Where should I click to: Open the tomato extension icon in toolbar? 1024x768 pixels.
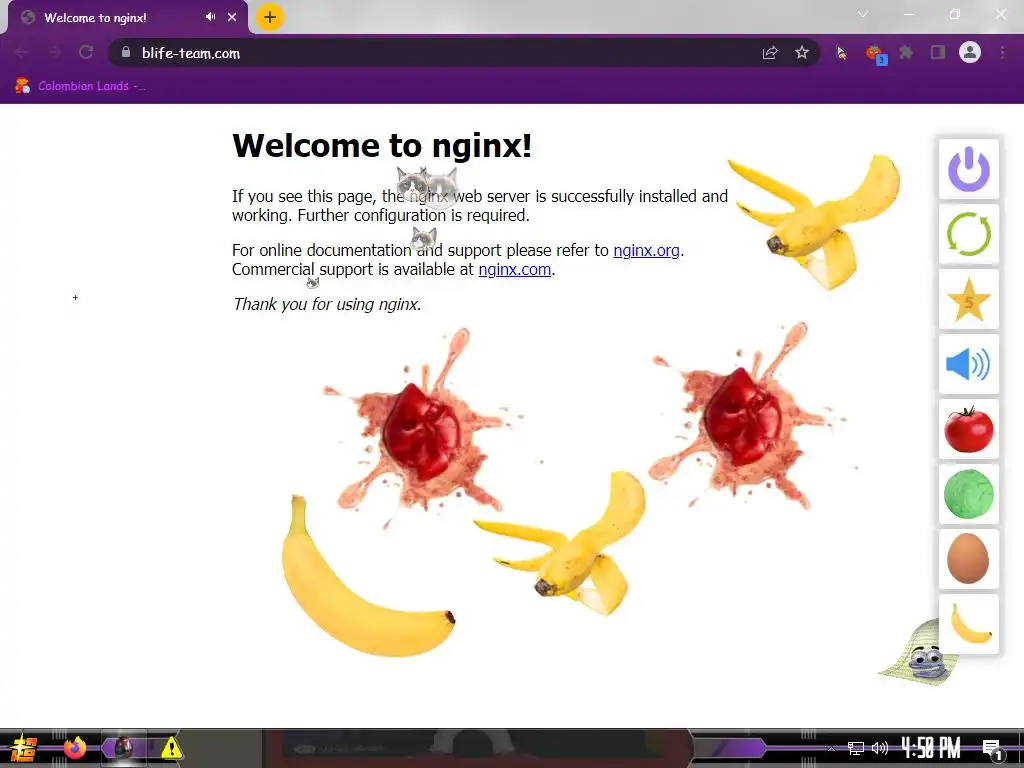(874, 53)
